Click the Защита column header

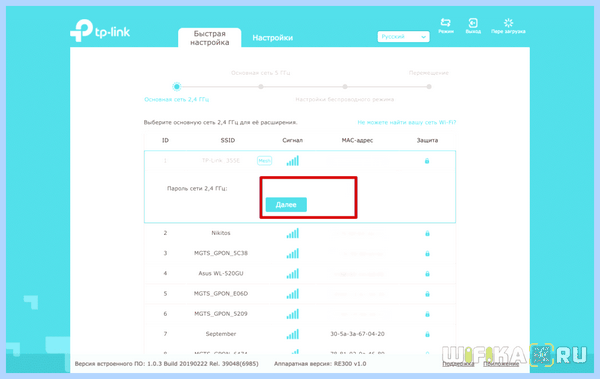[427, 140]
